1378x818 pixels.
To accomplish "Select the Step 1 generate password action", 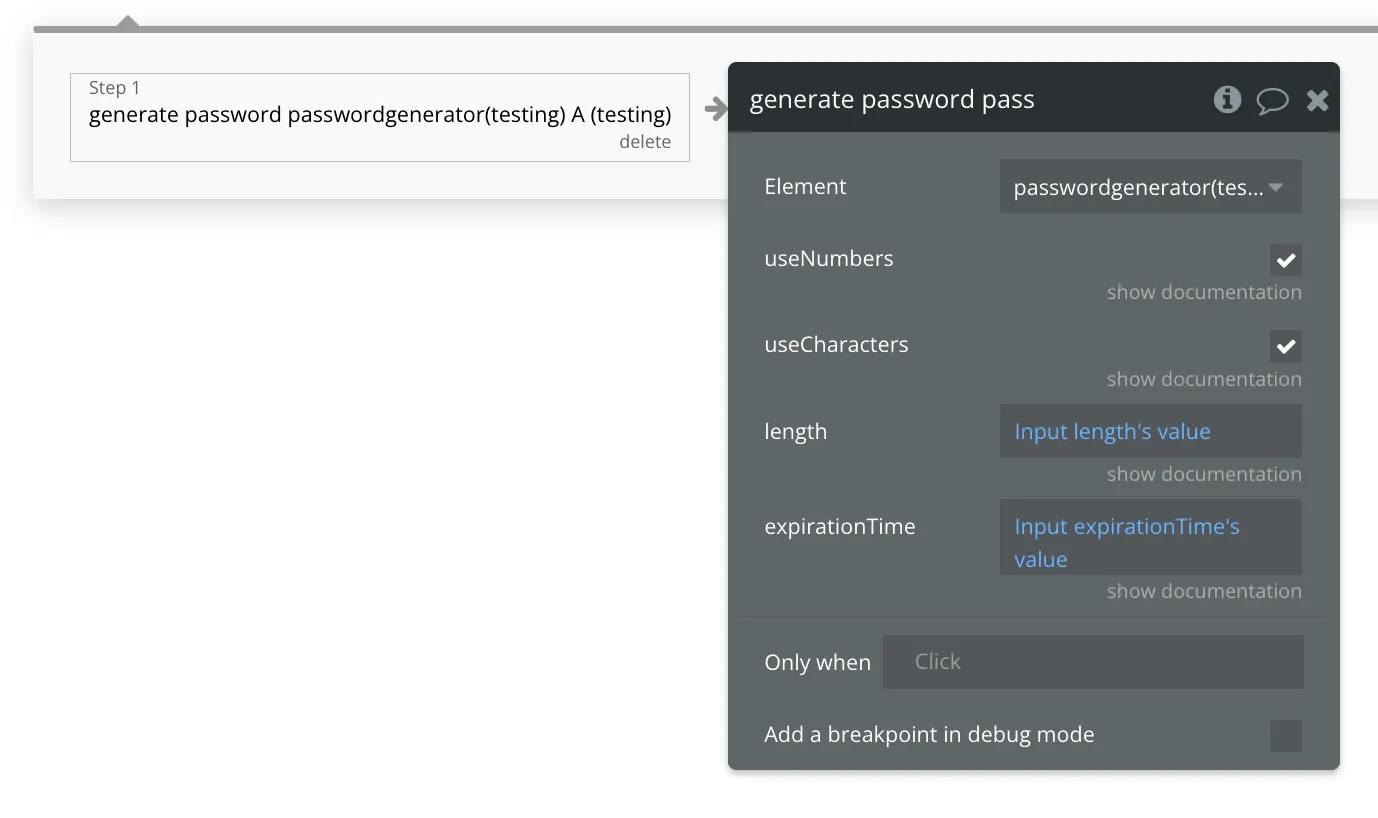I will pyautogui.click(x=379, y=115).
